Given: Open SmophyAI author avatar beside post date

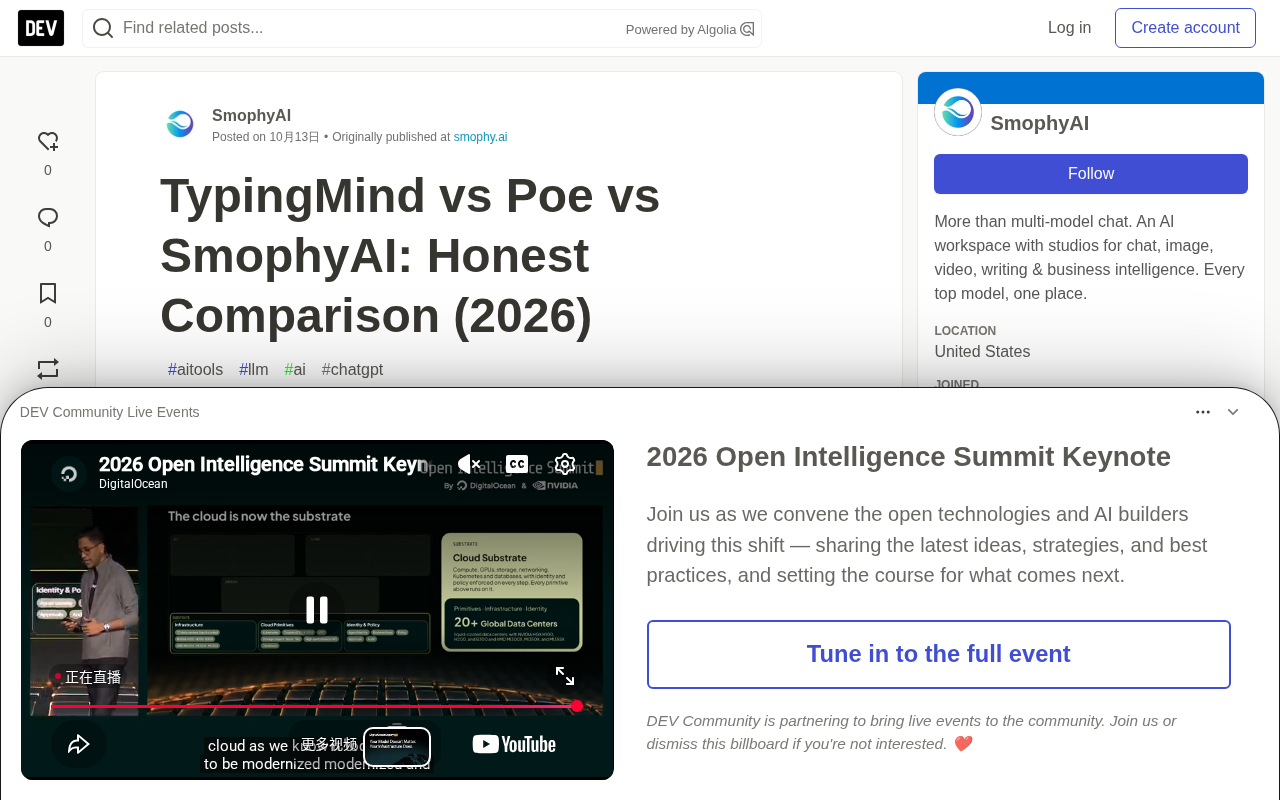Looking at the screenshot, I should pyautogui.click(x=180, y=124).
